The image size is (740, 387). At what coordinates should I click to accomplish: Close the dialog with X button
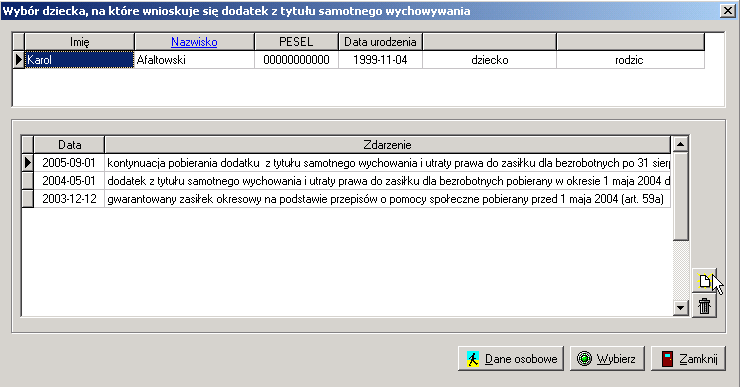point(728,10)
